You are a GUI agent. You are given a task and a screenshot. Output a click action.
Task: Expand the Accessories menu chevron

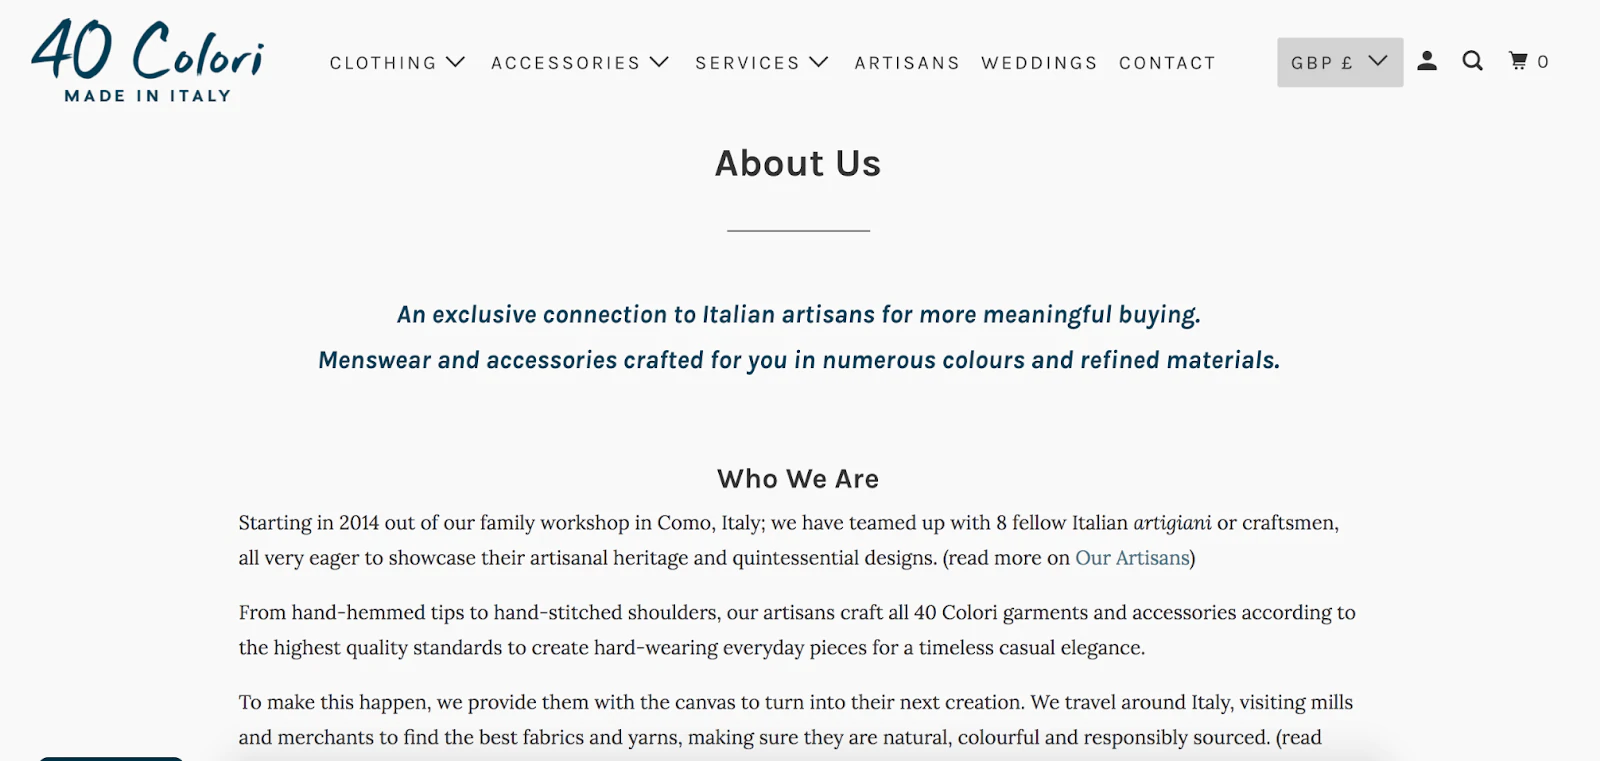(x=659, y=62)
